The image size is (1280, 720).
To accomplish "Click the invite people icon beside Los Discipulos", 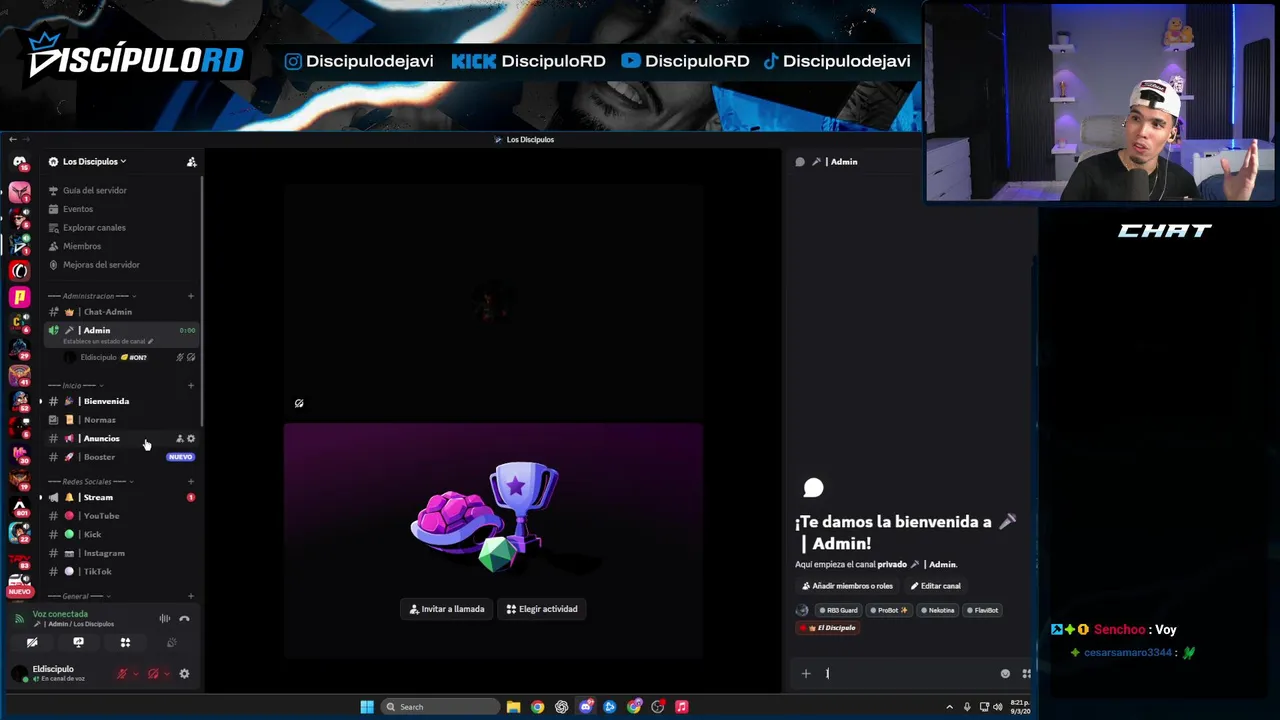I will (191, 162).
